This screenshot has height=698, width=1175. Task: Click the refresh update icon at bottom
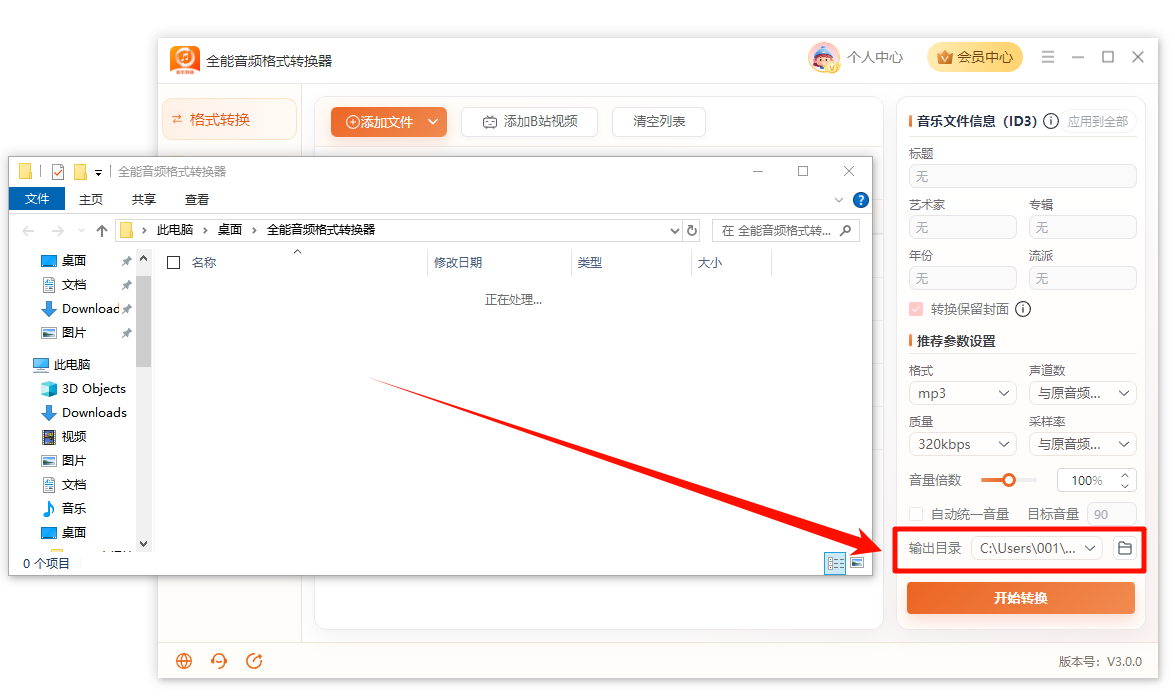tap(254, 661)
